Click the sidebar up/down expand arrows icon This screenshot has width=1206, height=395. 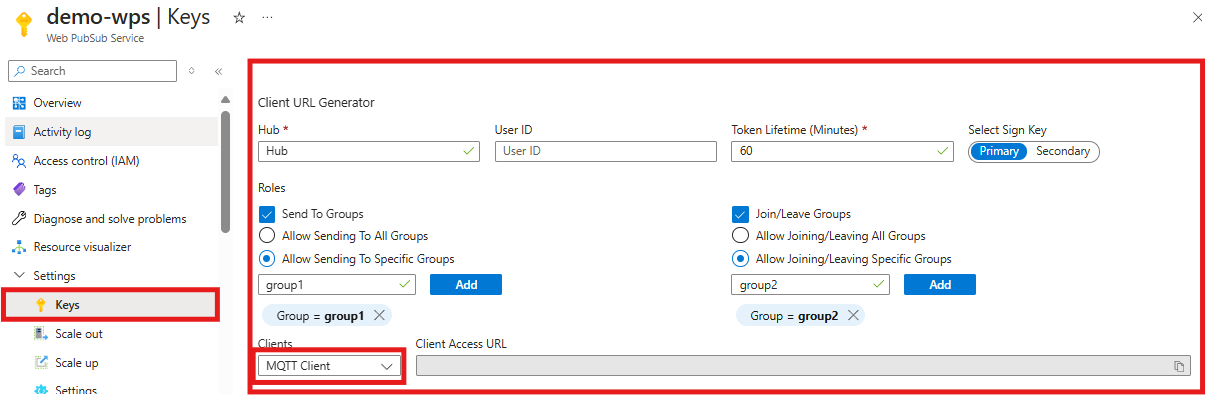pyautogui.click(x=192, y=71)
